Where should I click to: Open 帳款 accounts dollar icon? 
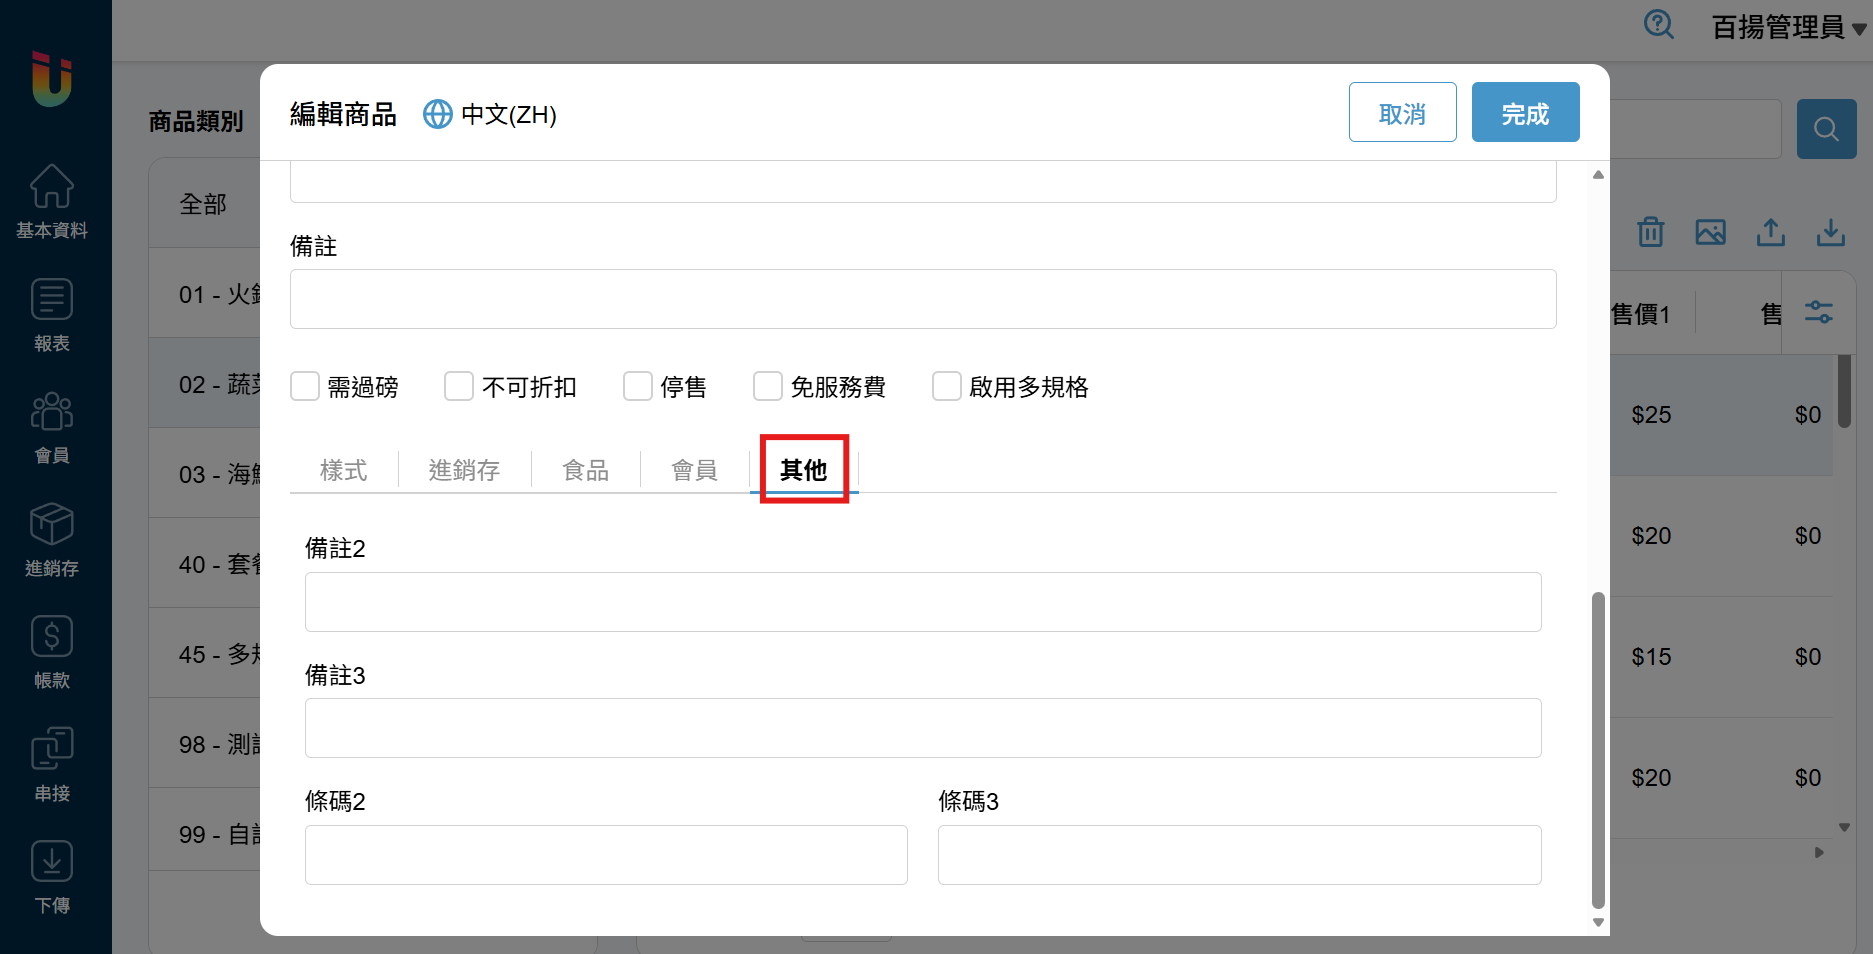pos(52,652)
